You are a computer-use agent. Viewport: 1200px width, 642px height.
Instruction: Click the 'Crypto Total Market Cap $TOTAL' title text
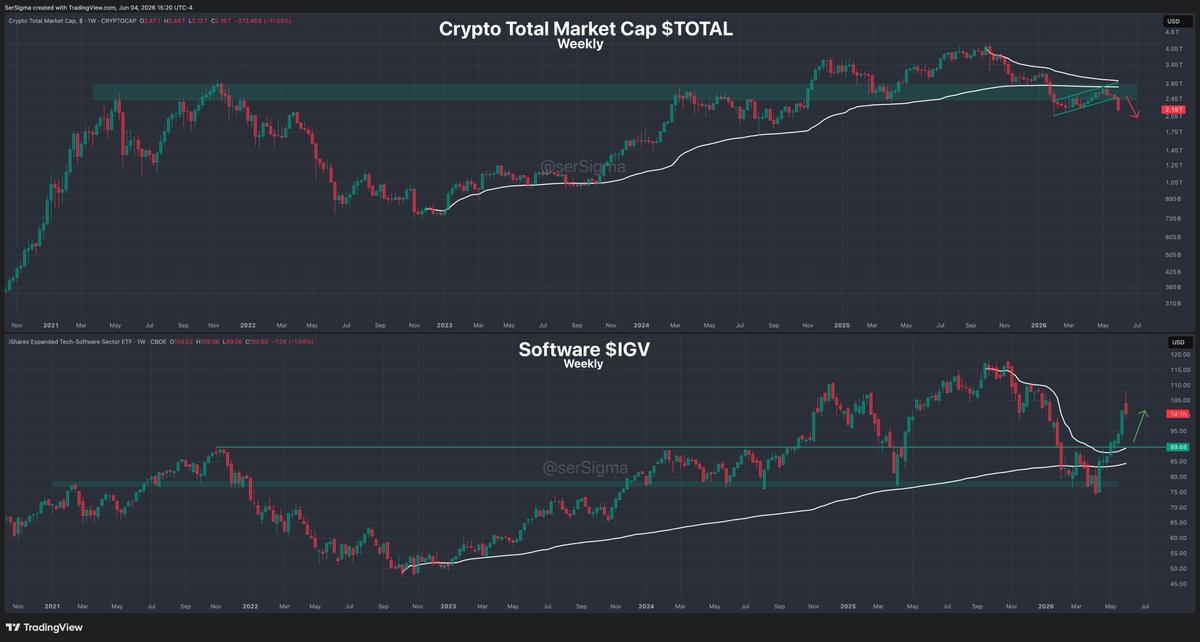(x=587, y=29)
